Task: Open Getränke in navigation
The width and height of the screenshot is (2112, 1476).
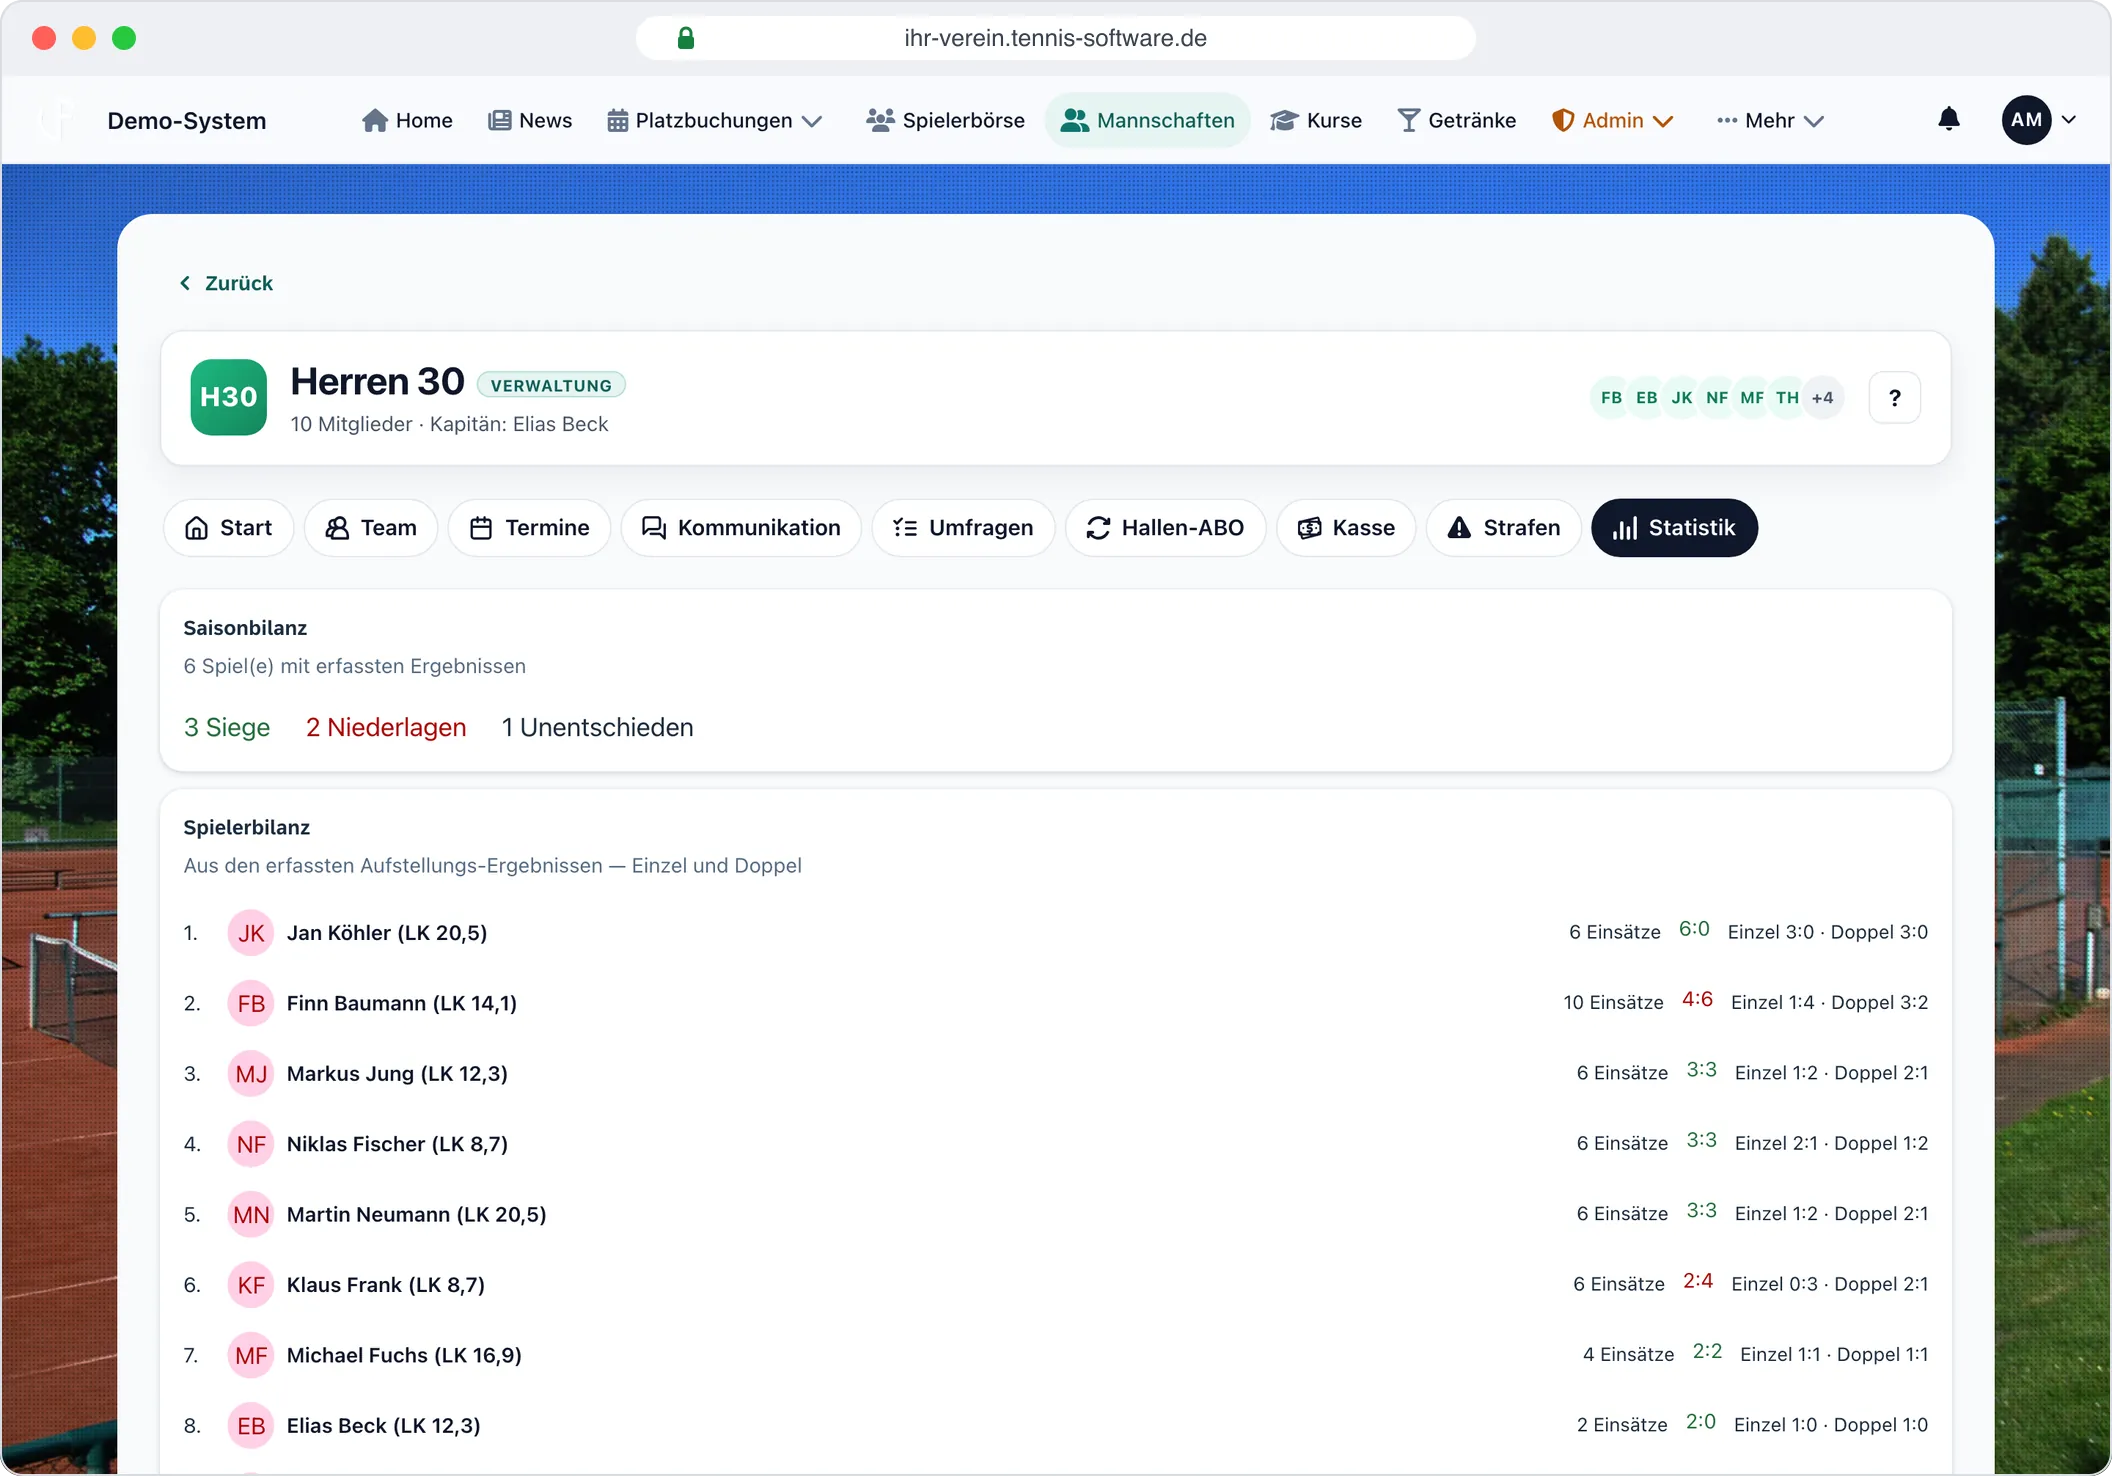Action: 1457,120
